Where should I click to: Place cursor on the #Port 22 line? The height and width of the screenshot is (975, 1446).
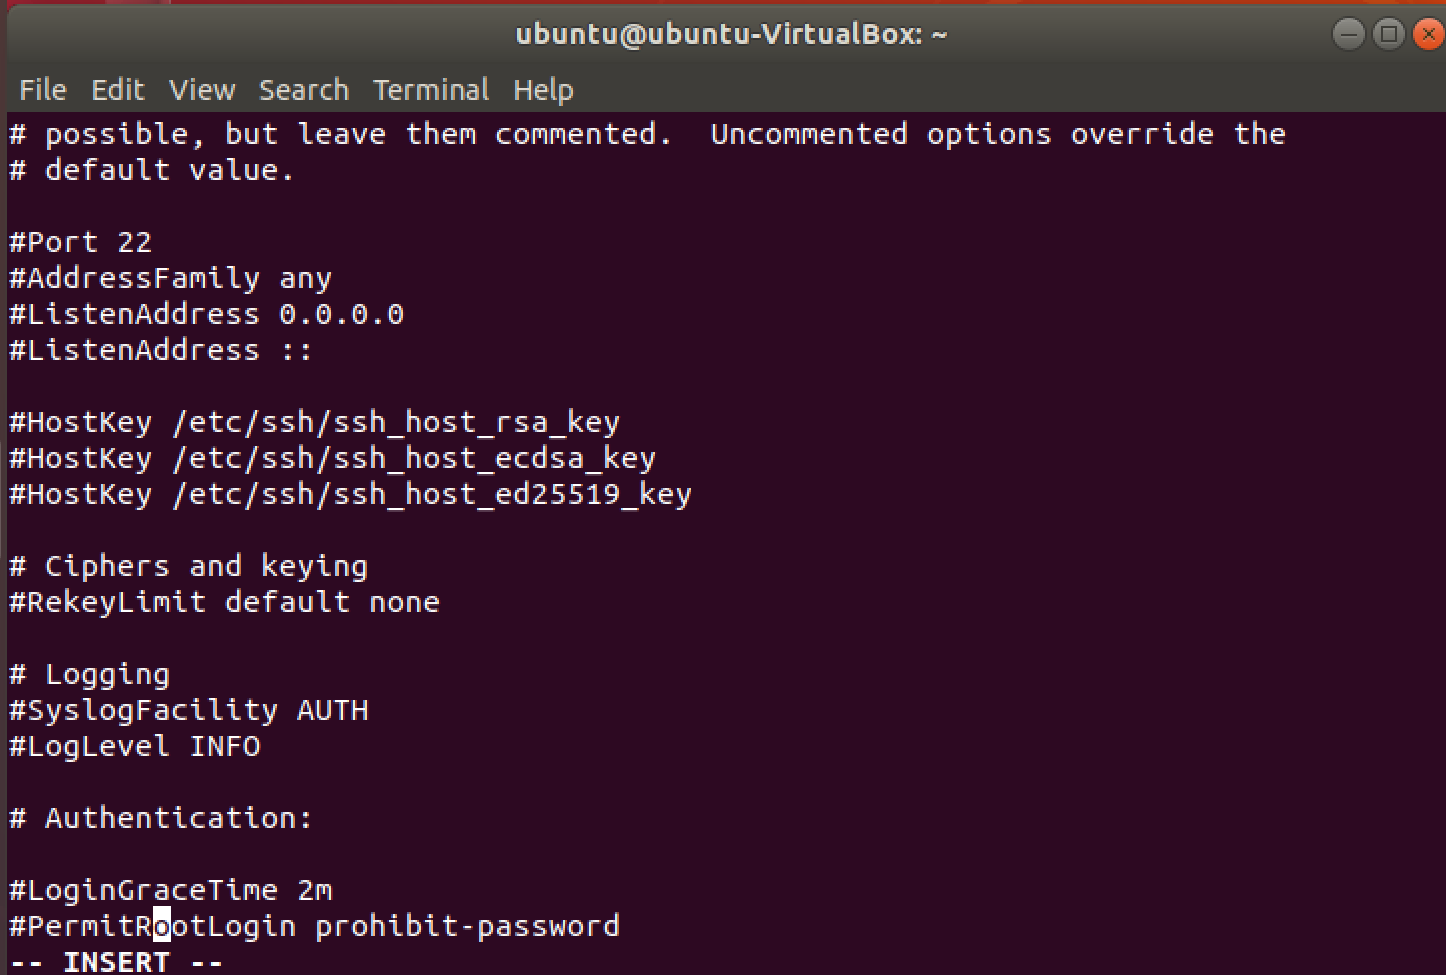tap(81, 243)
